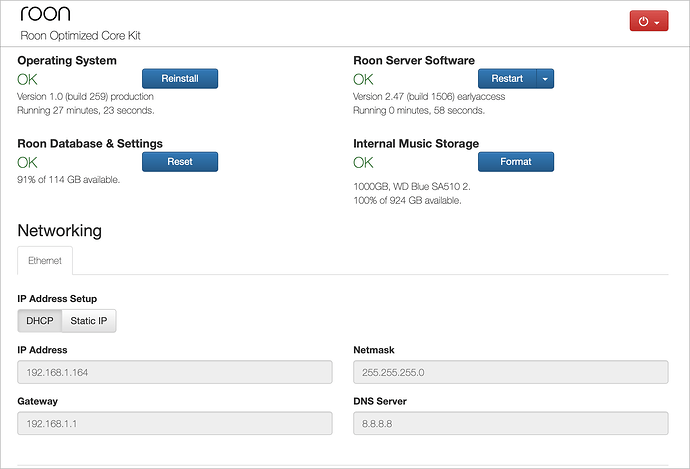
Task: Restart Roon Server Software
Action: [507, 78]
